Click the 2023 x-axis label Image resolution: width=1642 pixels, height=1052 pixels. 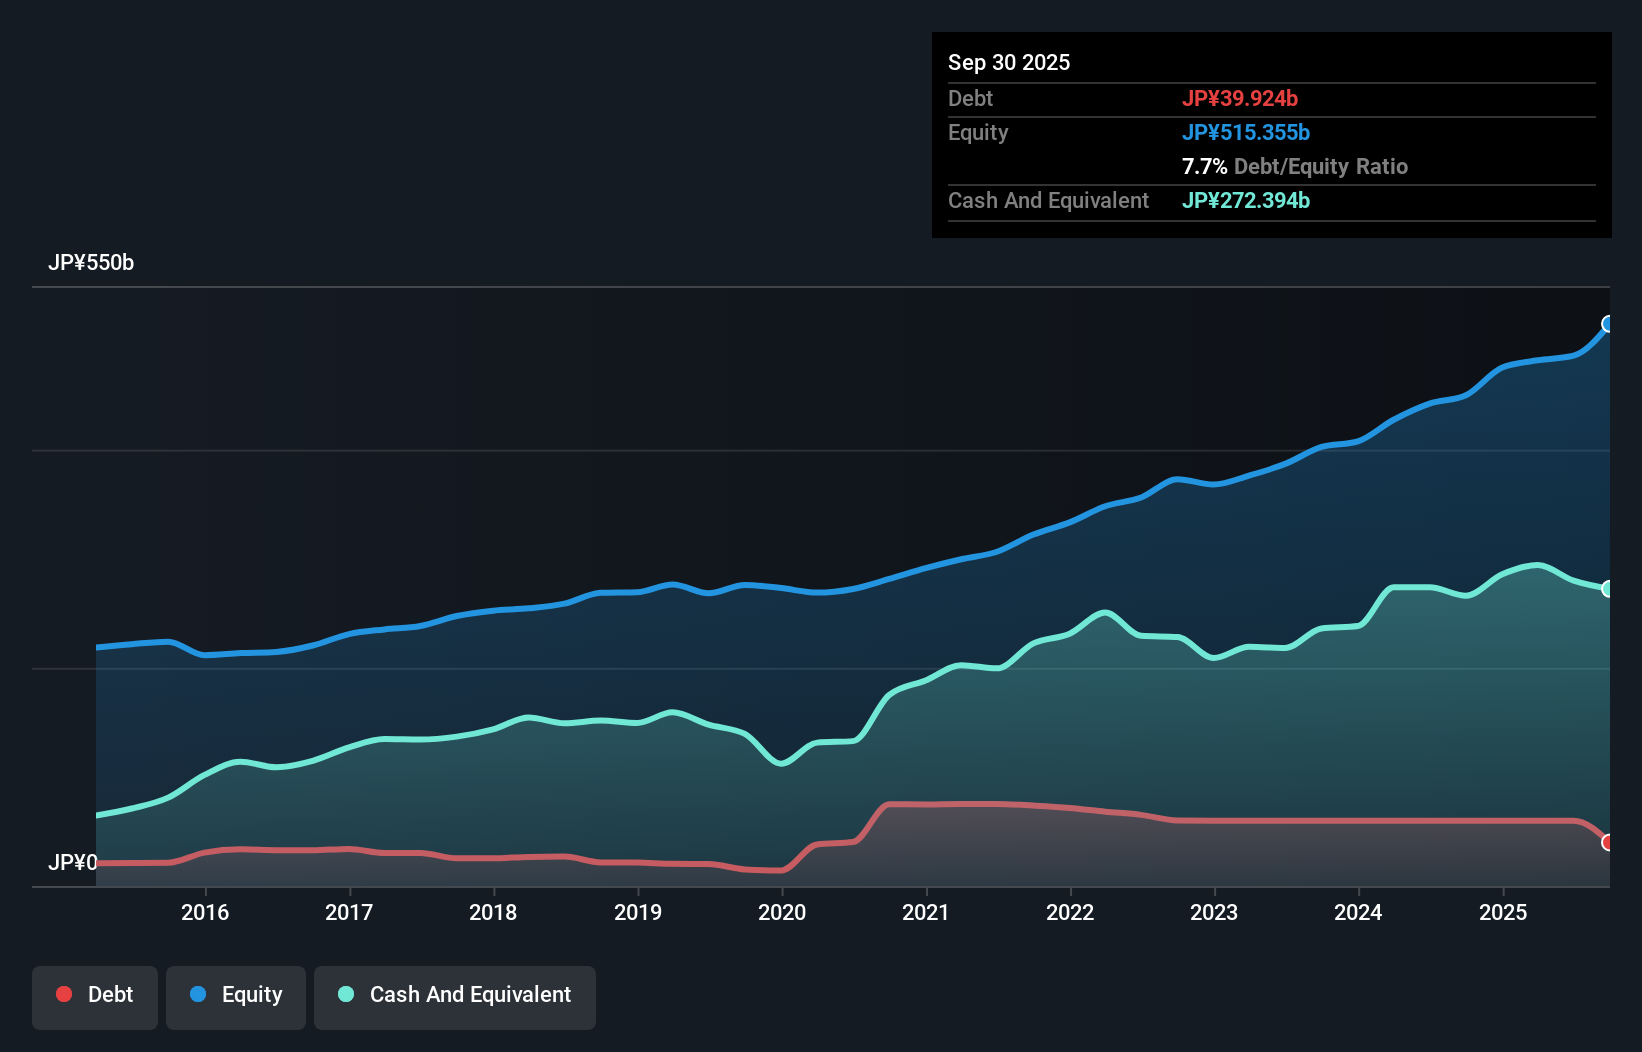coord(1214,912)
